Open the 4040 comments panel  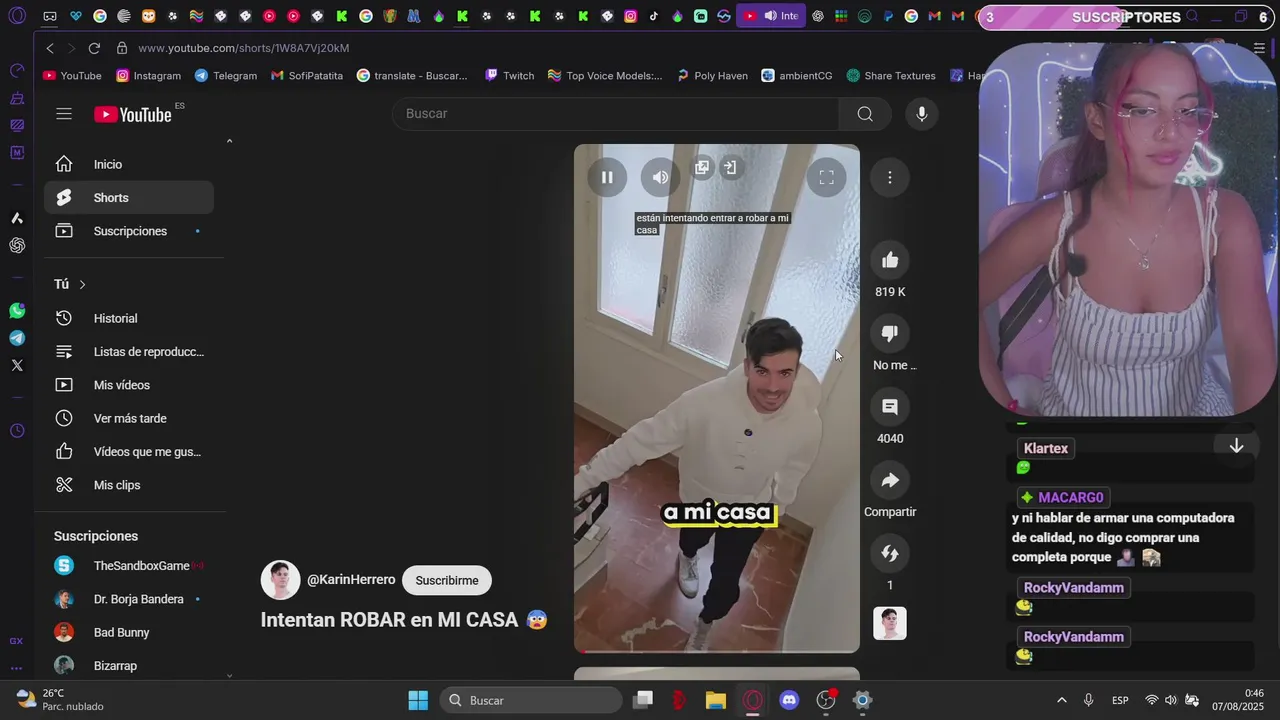point(890,407)
